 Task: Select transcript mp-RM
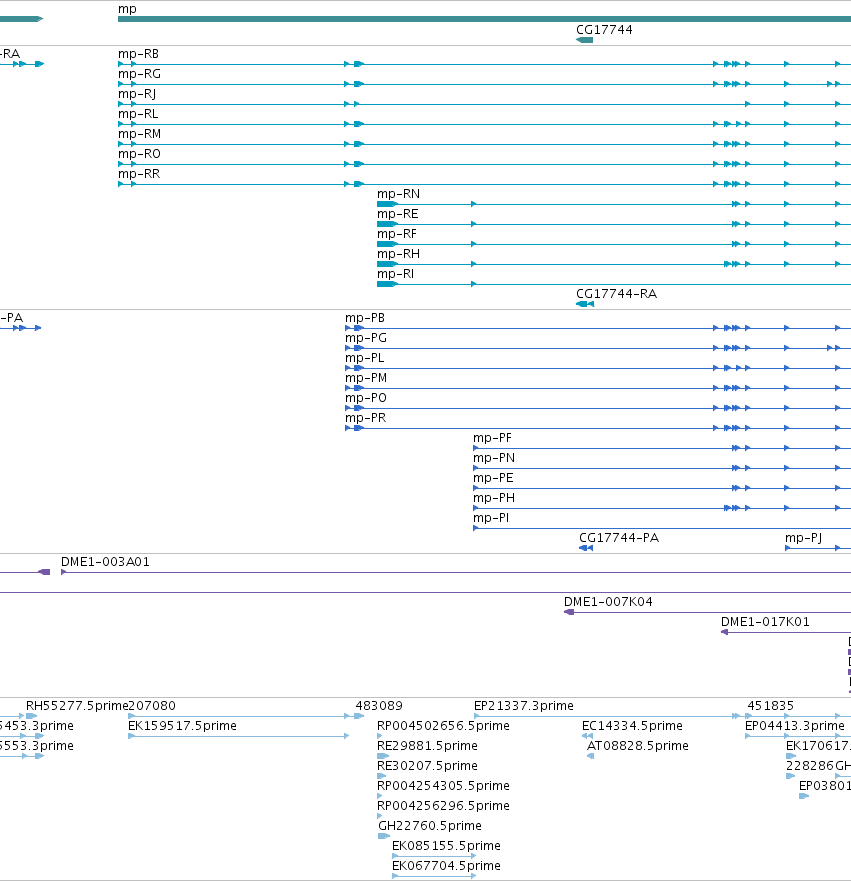139,134
